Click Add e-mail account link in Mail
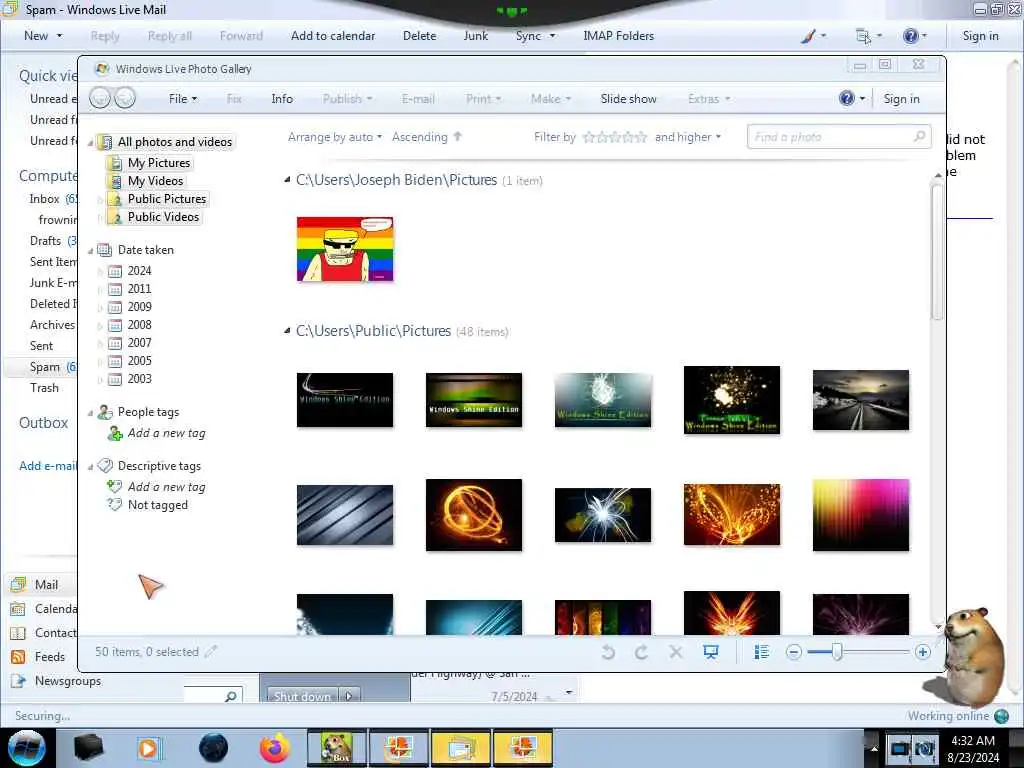Image resolution: width=1024 pixels, height=768 pixels. [48, 466]
